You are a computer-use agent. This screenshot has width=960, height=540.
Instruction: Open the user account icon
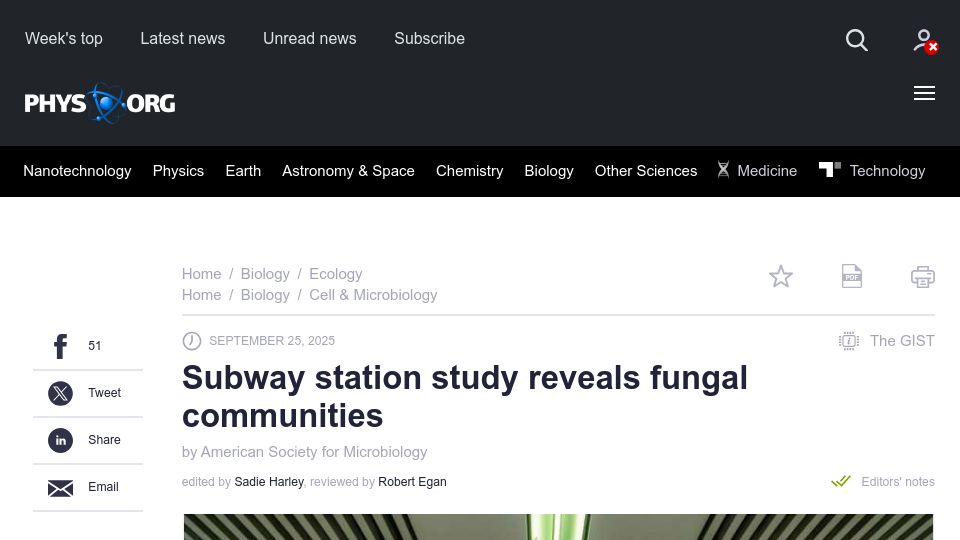click(x=925, y=41)
